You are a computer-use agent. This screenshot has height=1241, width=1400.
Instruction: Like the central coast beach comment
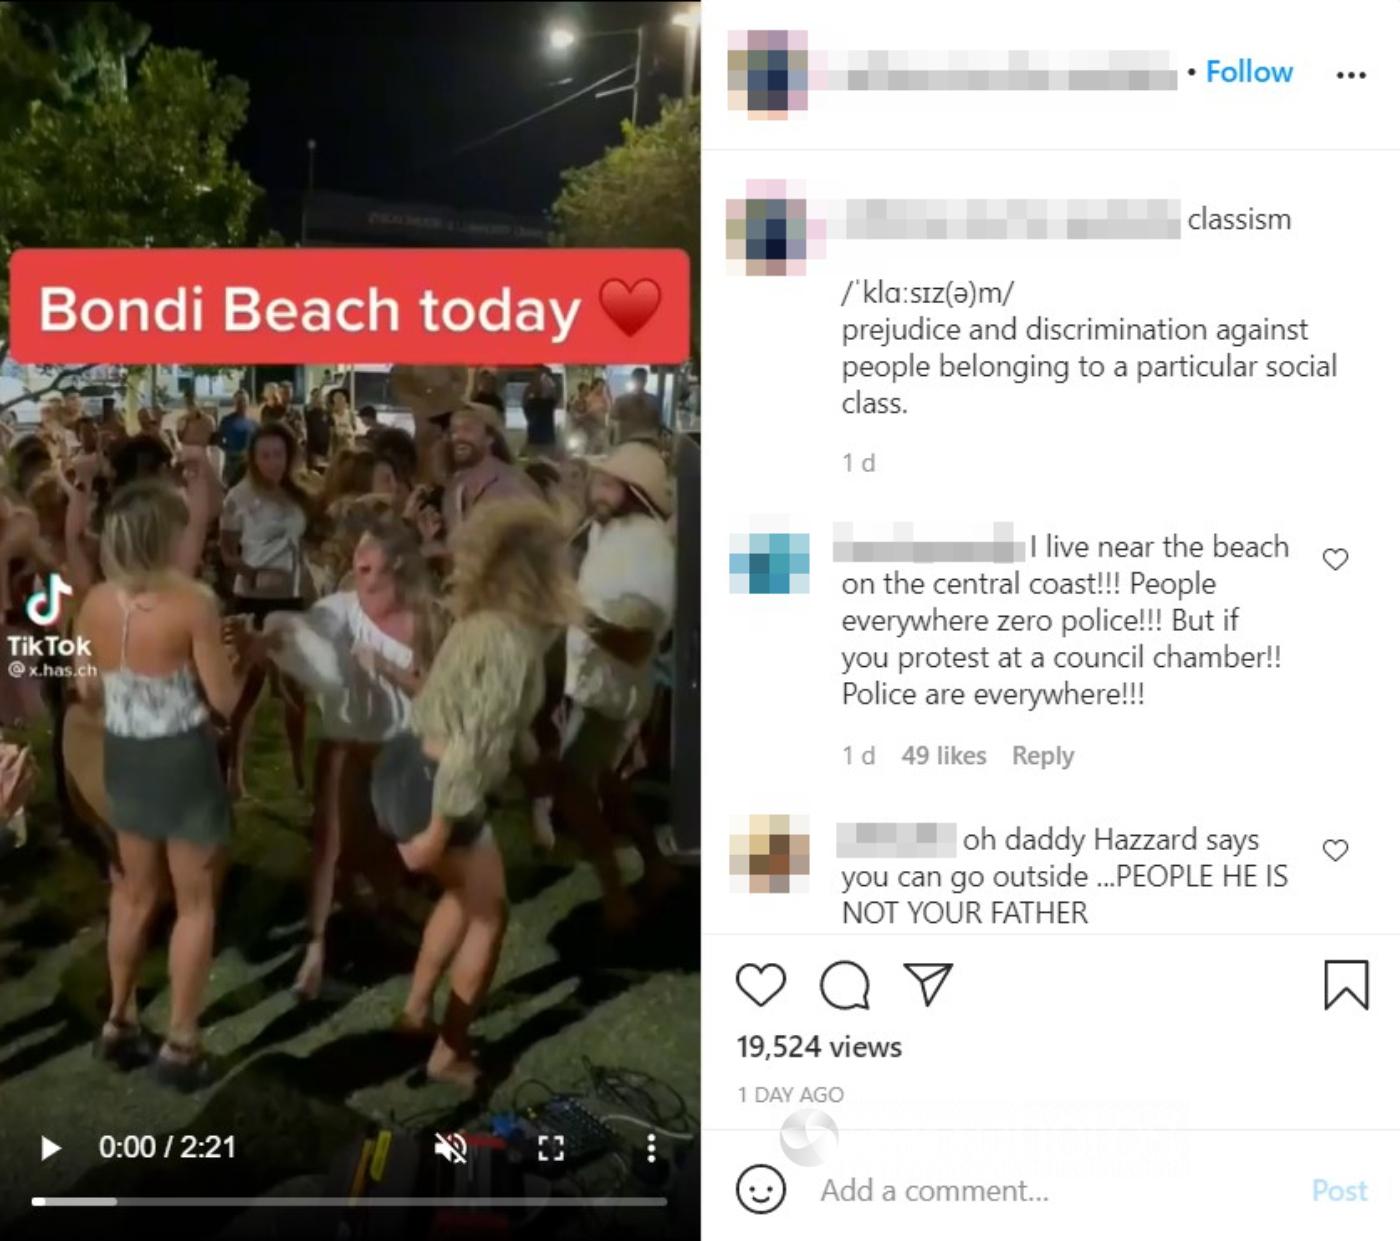click(1336, 559)
